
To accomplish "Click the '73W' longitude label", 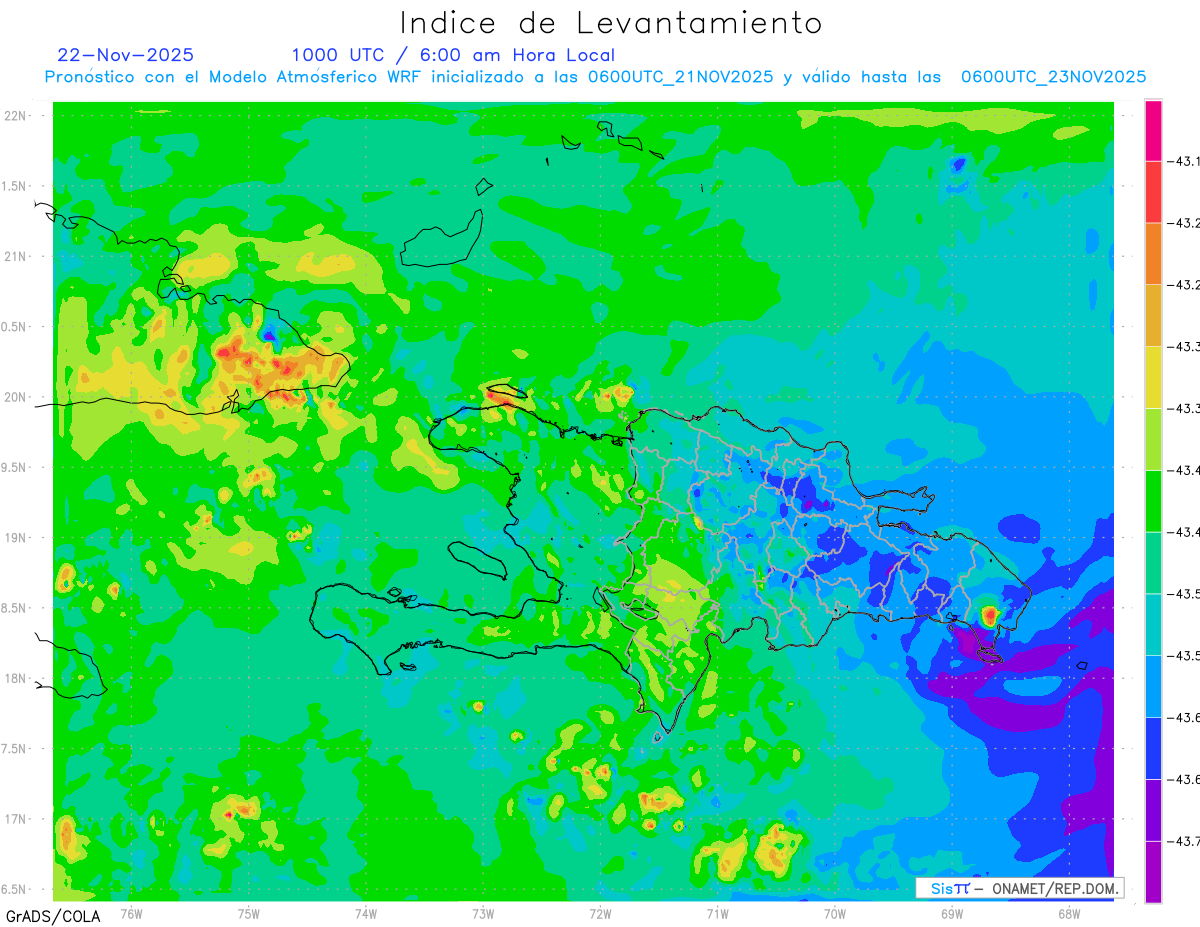I will pyautogui.click(x=483, y=913).
